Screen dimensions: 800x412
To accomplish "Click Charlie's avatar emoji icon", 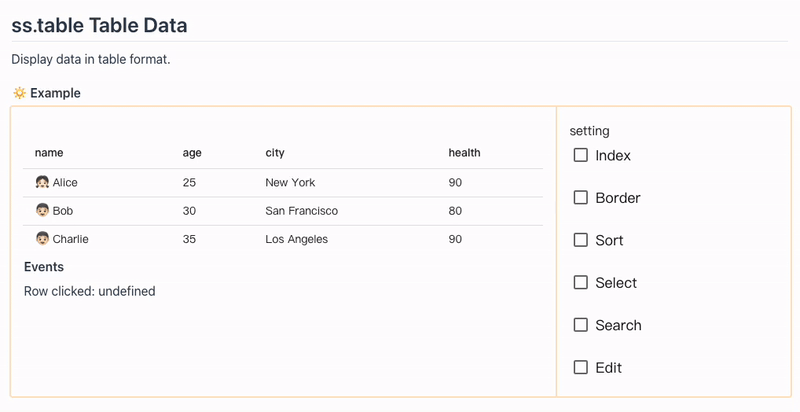I will pos(42,239).
